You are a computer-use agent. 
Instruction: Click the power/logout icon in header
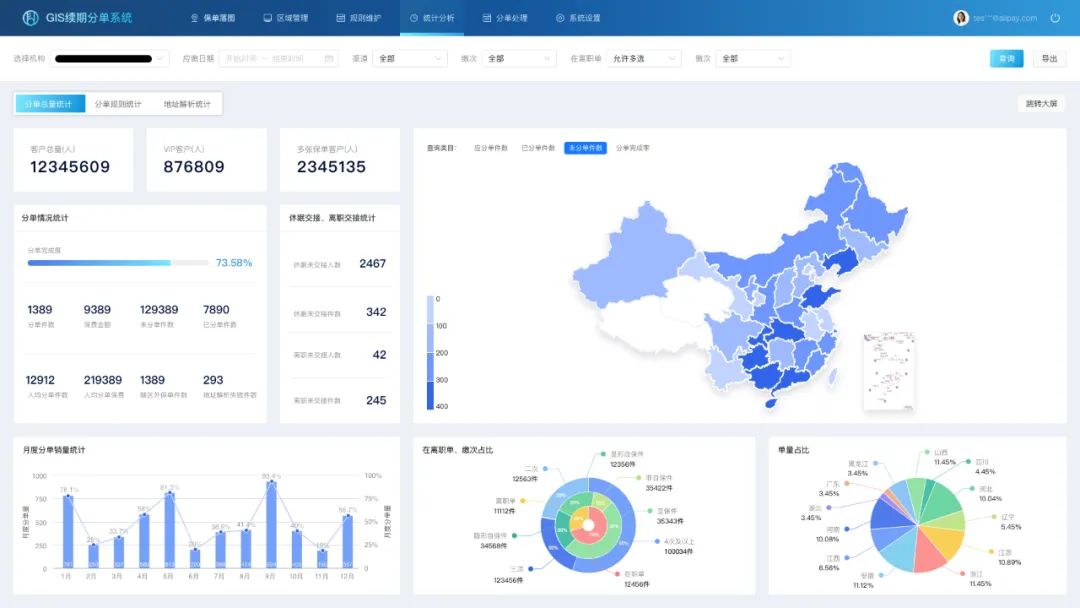tap(1055, 18)
